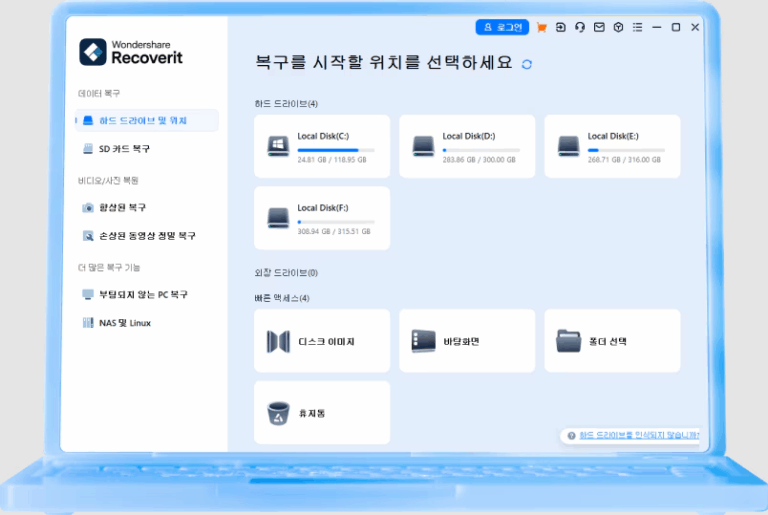Click the Wondershare Recoverit logo
The width and height of the screenshot is (768, 515).
[x=131, y=52]
